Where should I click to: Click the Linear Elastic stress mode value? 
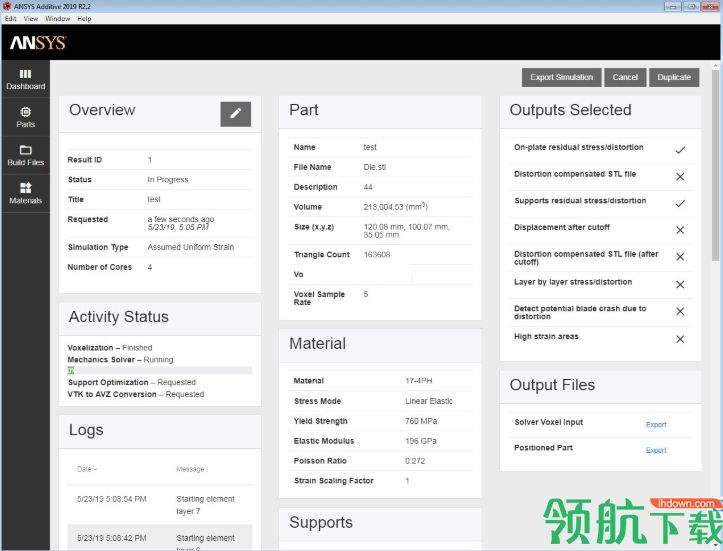(x=428, y=401)
